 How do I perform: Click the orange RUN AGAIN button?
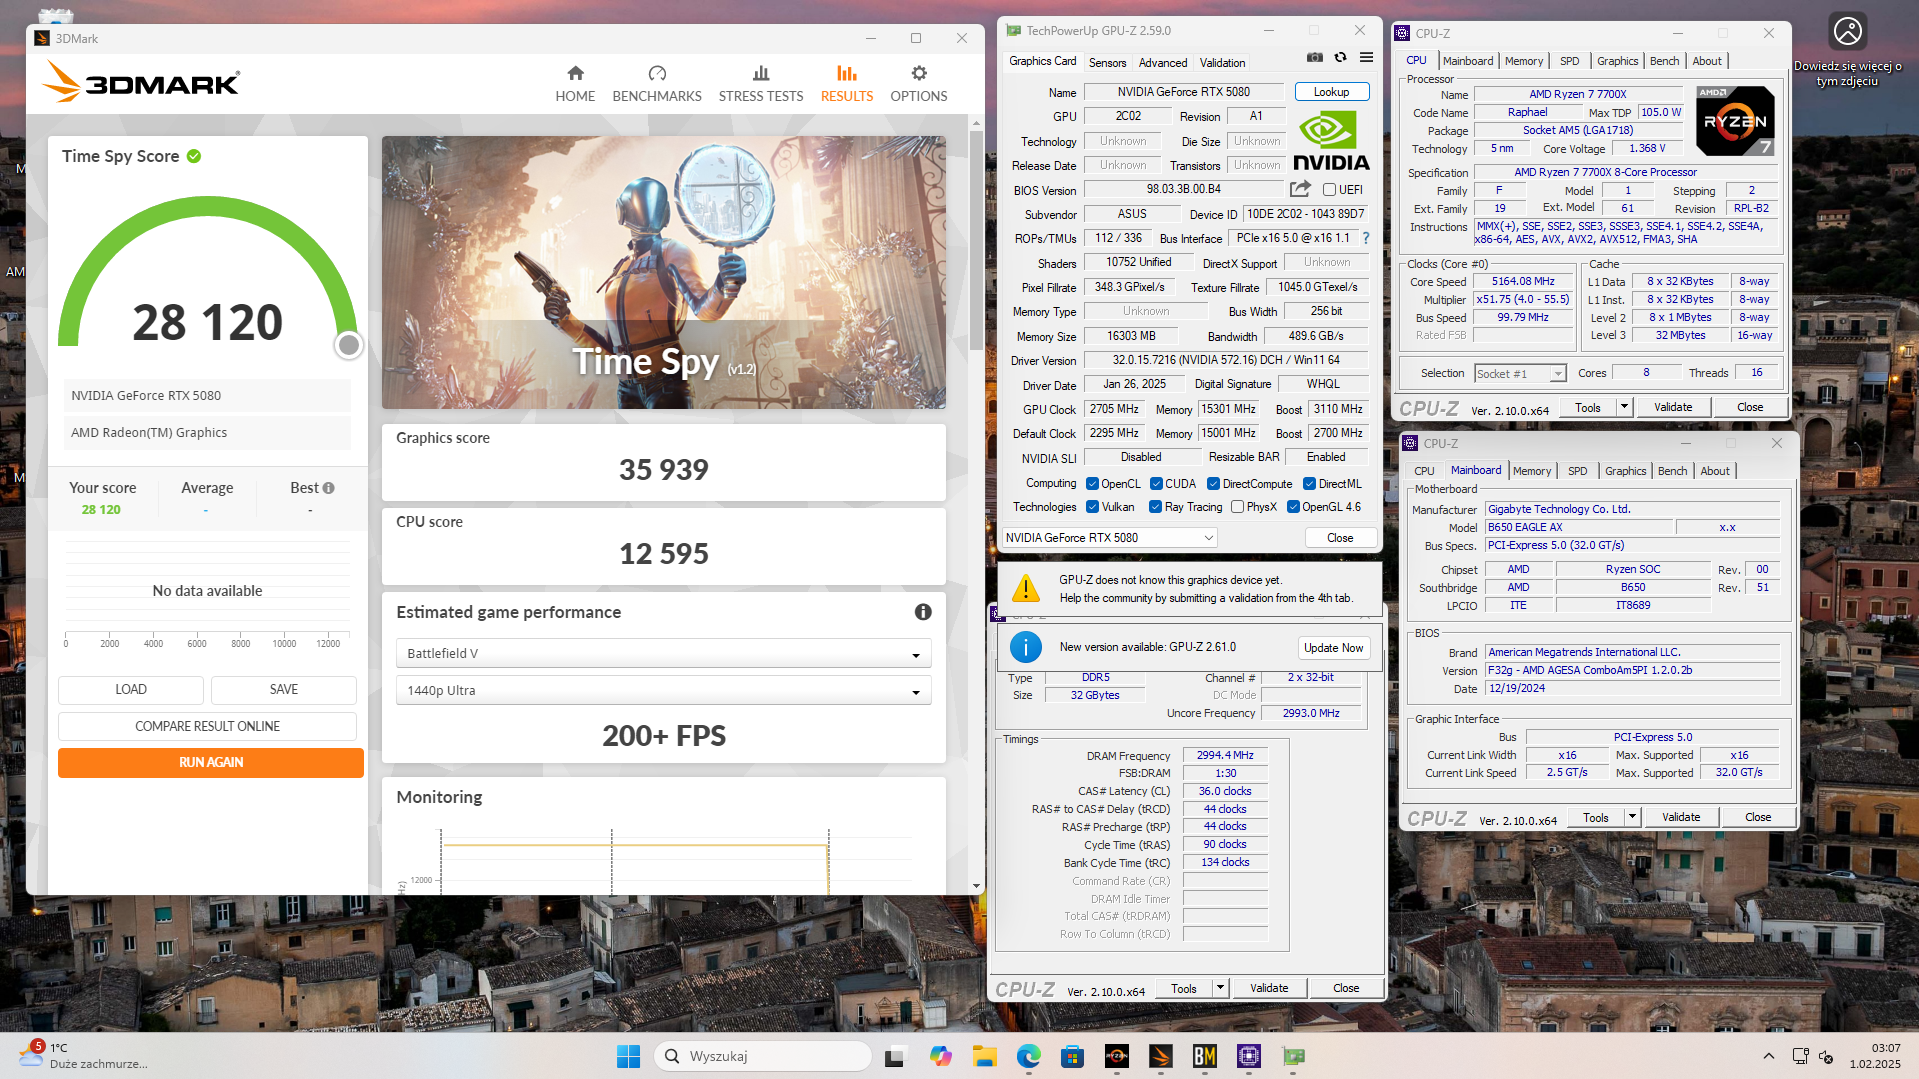point(211,762)
